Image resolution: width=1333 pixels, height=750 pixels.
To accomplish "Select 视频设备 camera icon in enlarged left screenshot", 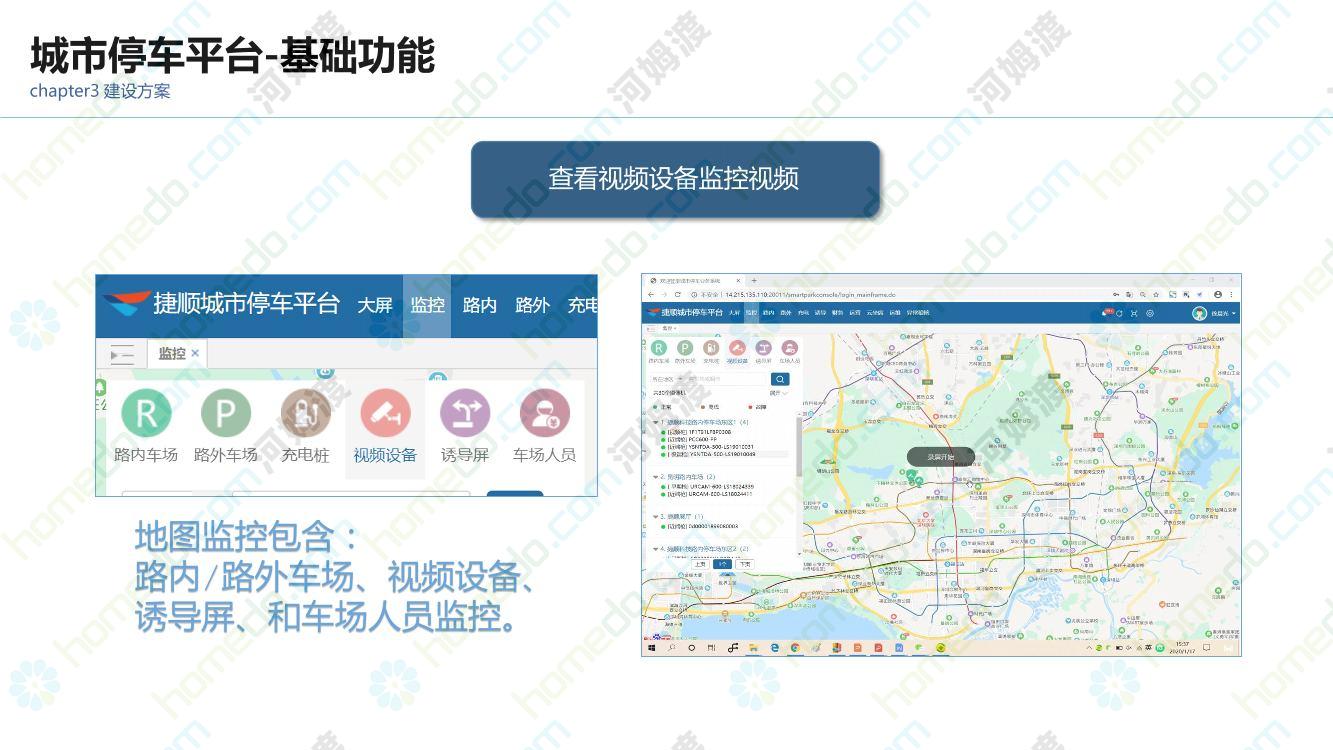I will pyautogui.click(x=385, y=412).
